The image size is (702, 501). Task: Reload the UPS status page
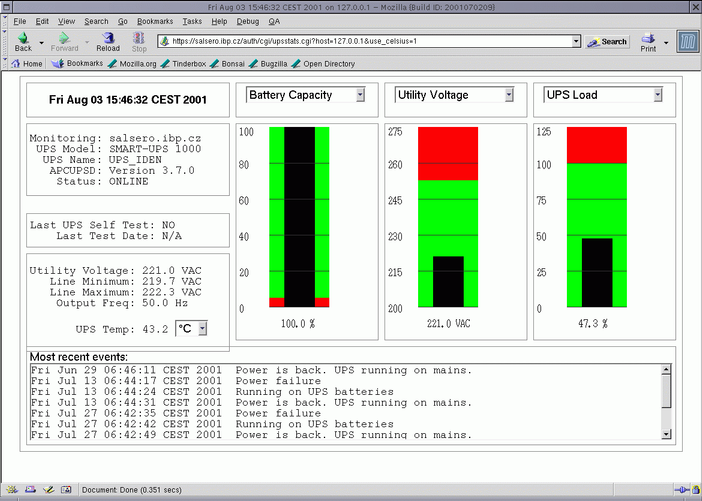pos(108,42)
